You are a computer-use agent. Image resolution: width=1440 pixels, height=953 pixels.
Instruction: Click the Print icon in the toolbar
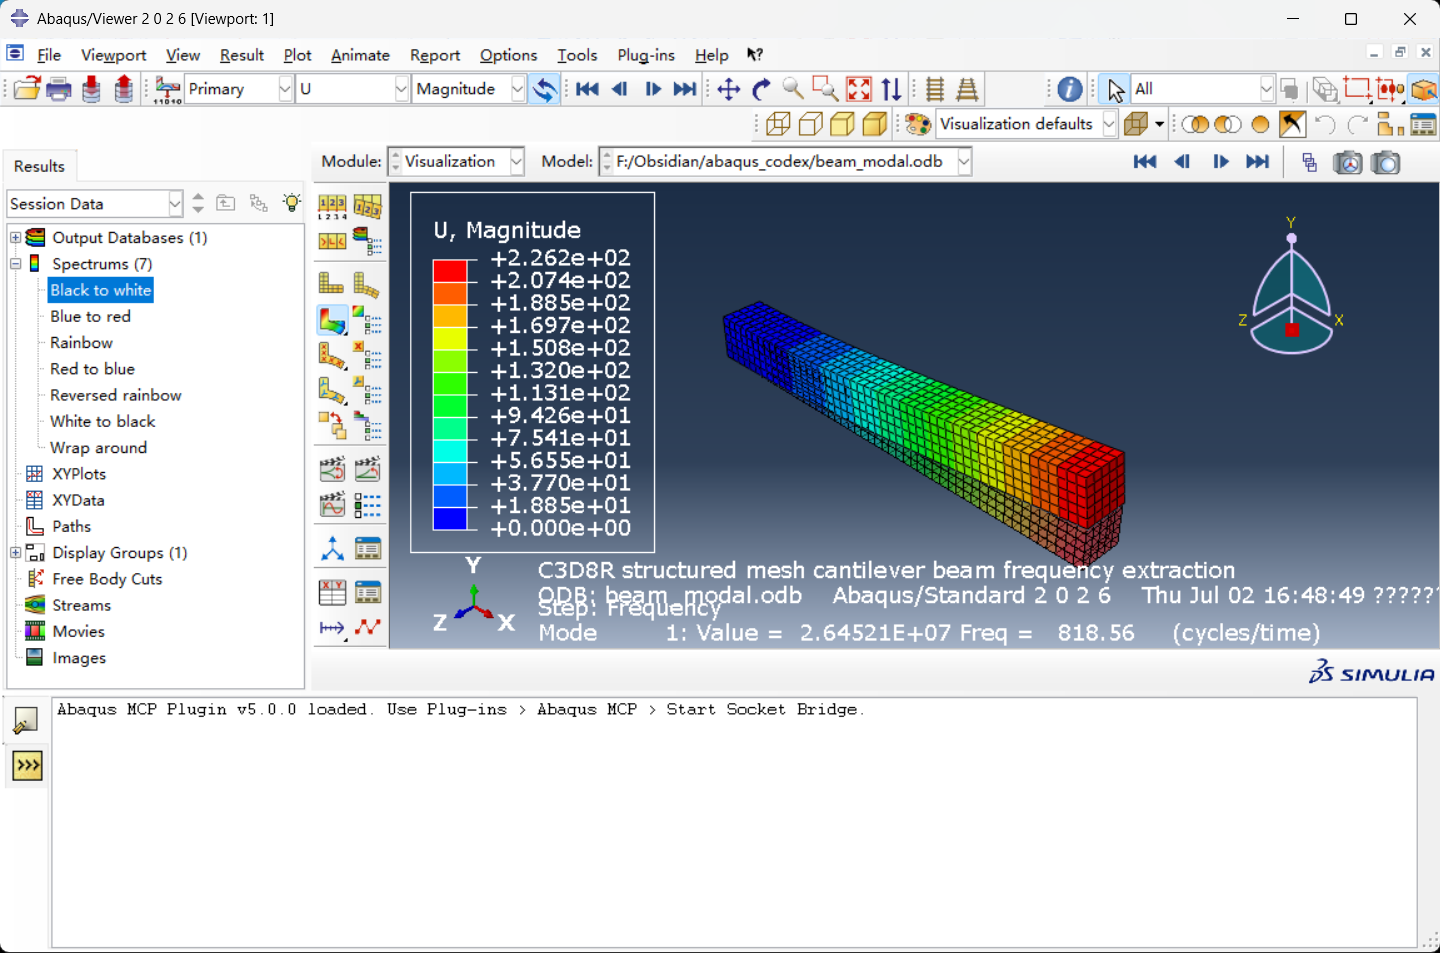59,89
